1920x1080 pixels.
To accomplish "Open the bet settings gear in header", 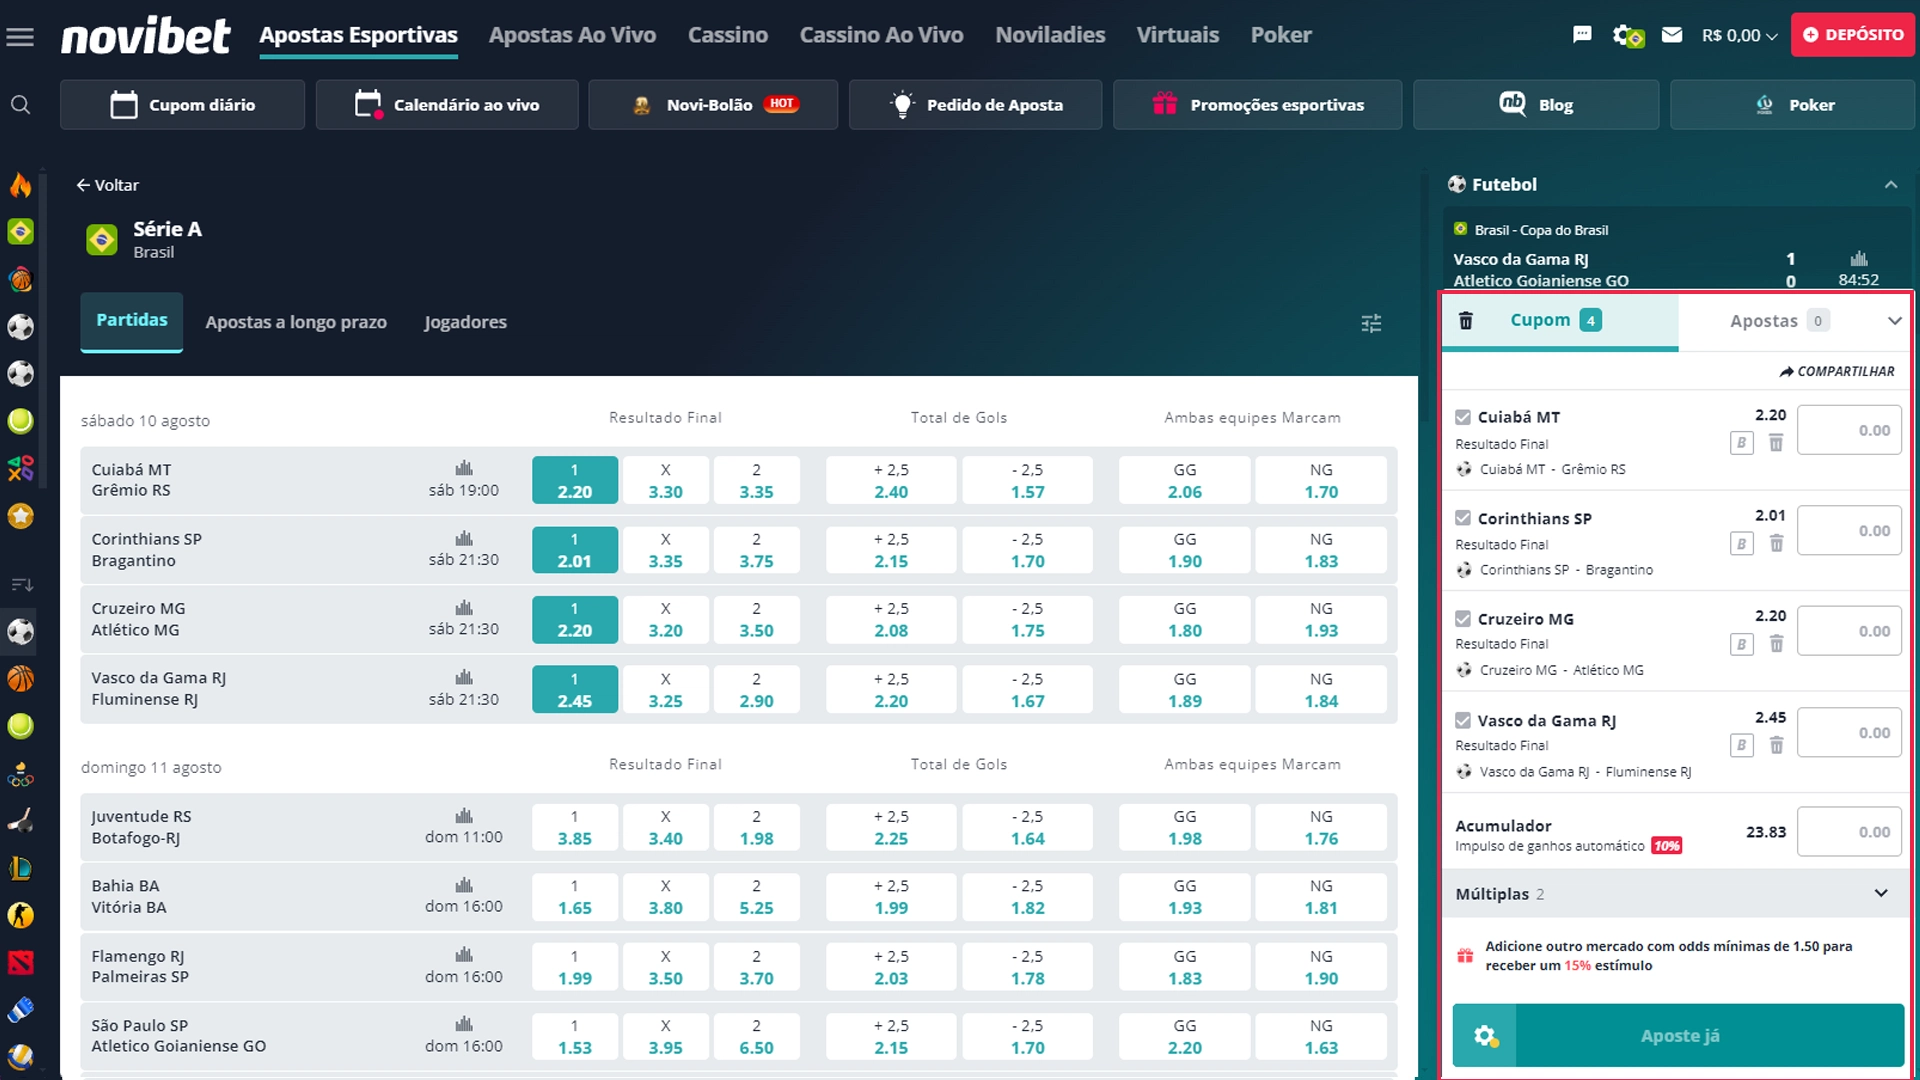I will tap(1627, 36).
